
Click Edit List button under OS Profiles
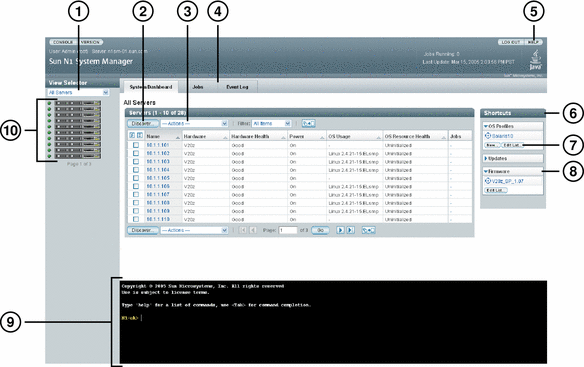512,145
